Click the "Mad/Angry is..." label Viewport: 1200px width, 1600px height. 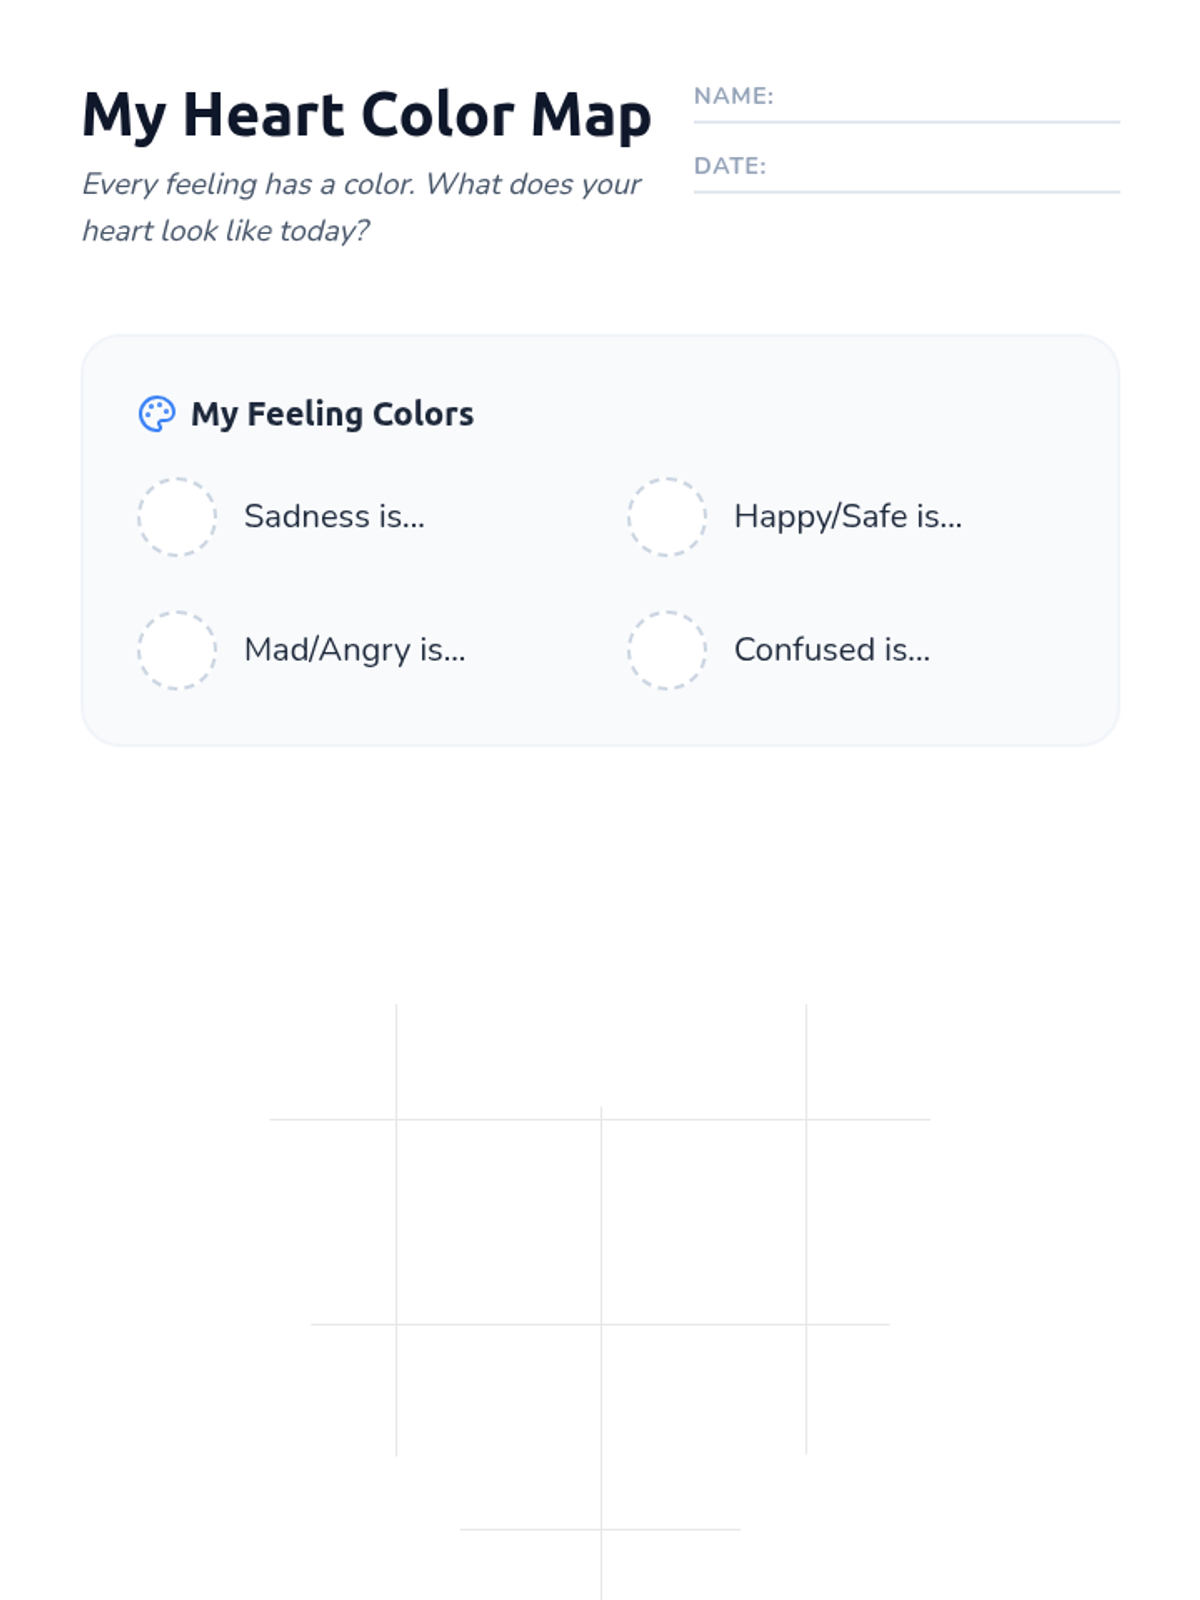click(355, 650)
